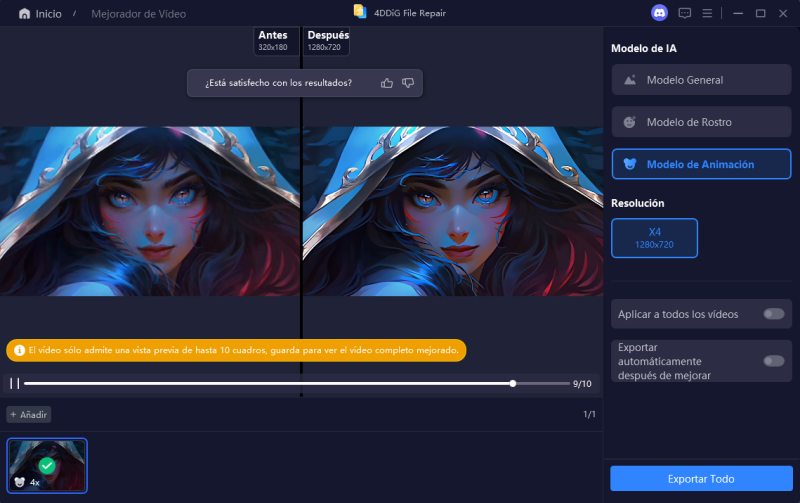The height and width of the screenshot is (503, 800).
Task: Click the Resolución heading
Action: pyautogui.click(x=638, y=203)
